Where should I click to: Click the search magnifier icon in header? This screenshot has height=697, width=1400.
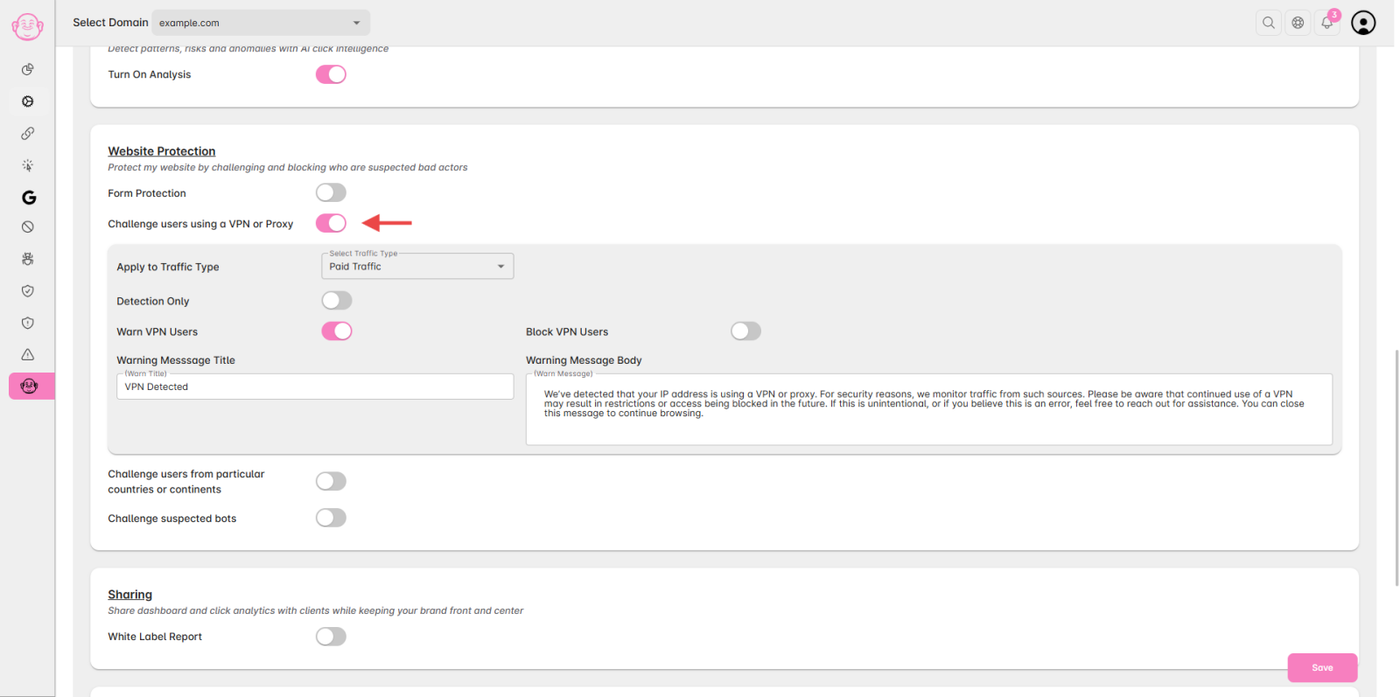[1268, 23]
